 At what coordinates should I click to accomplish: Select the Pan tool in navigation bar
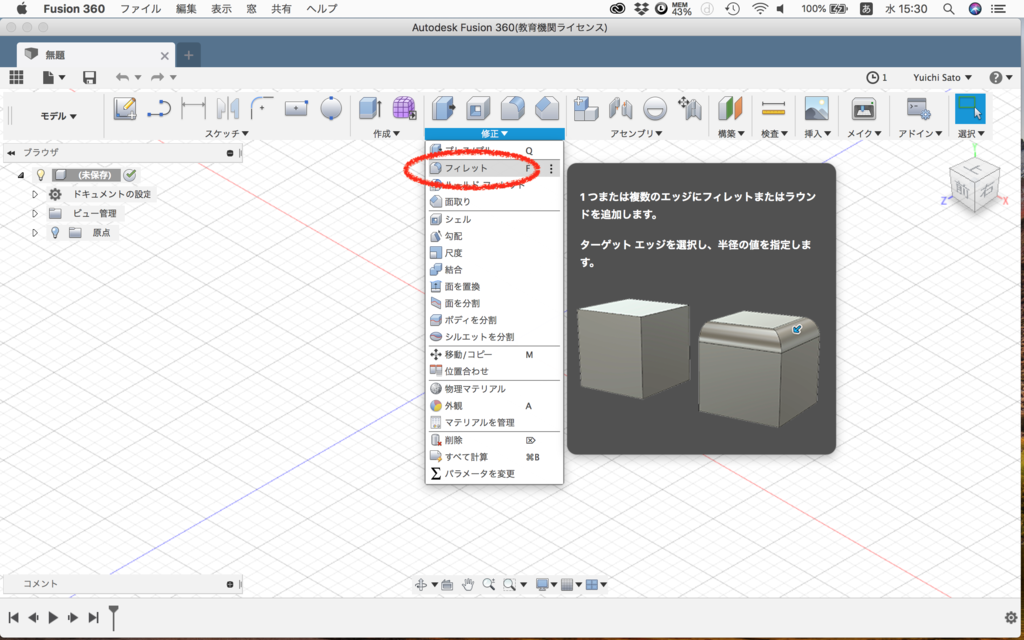tap(468, 583)
